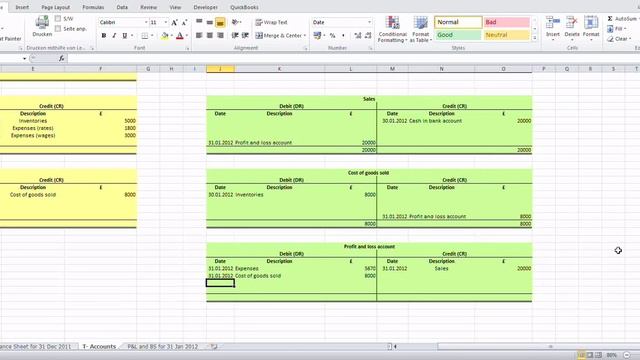The width and height of the screenshot is (640, 360).
Task: Apply the accounting number format icon
Action: 317,36
